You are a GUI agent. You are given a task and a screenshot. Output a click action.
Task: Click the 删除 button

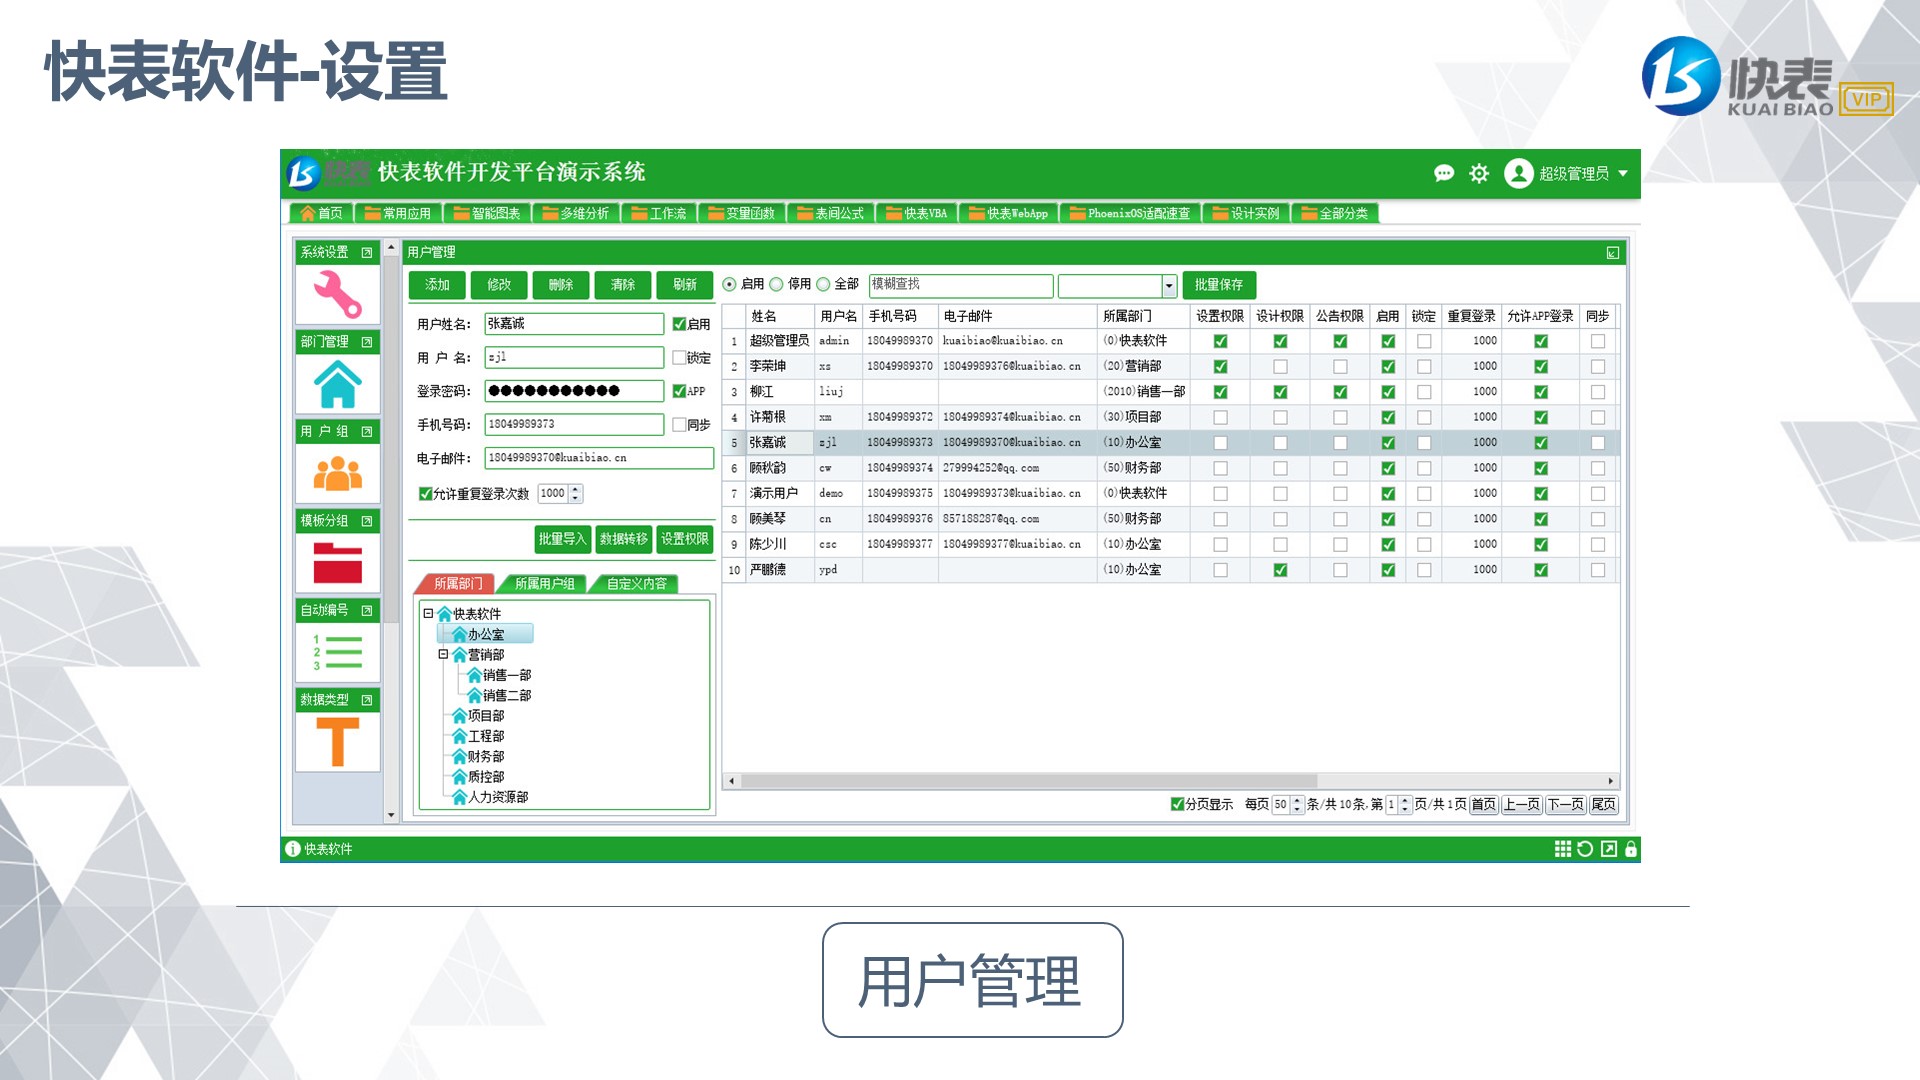561,286
